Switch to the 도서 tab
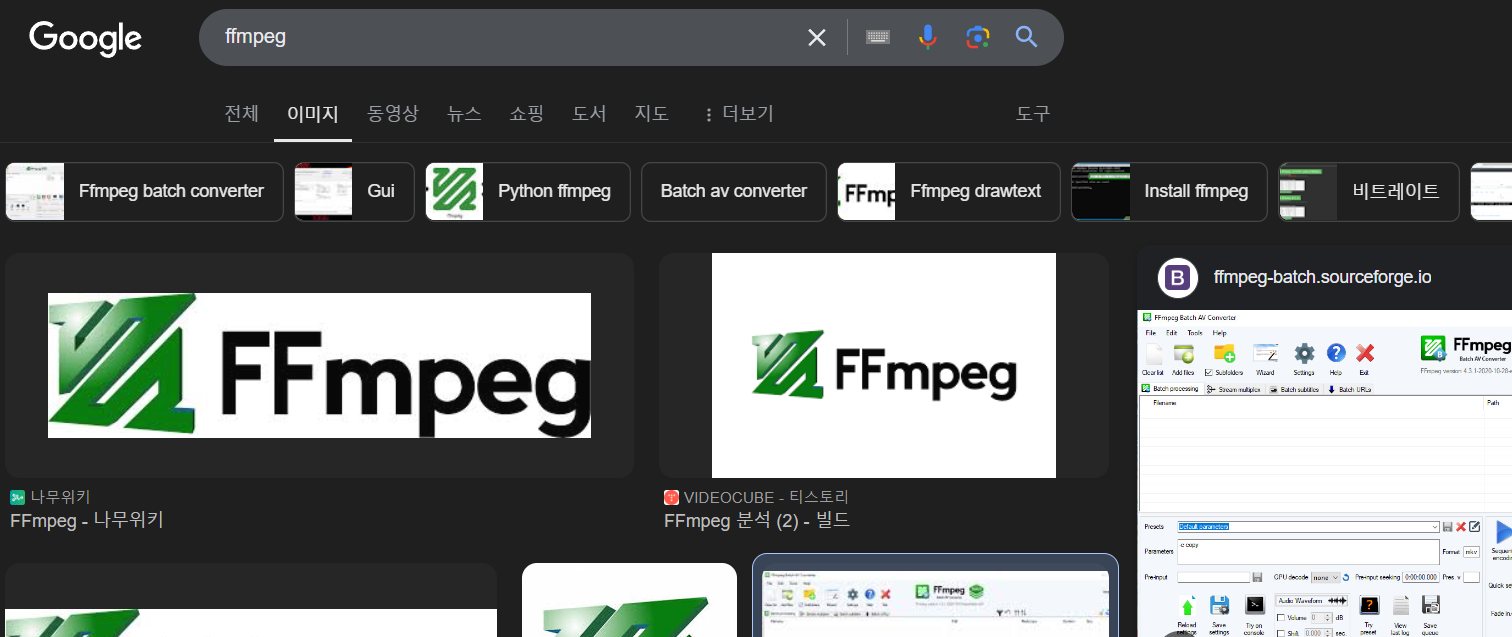This screenshot has width=1512, height=637. 589,114
